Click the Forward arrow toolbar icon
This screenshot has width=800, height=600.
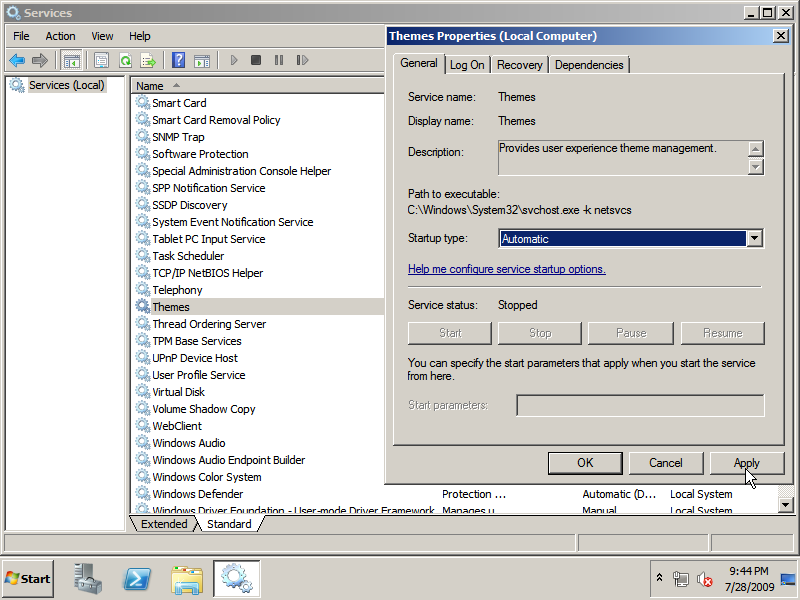pos(40,61)
